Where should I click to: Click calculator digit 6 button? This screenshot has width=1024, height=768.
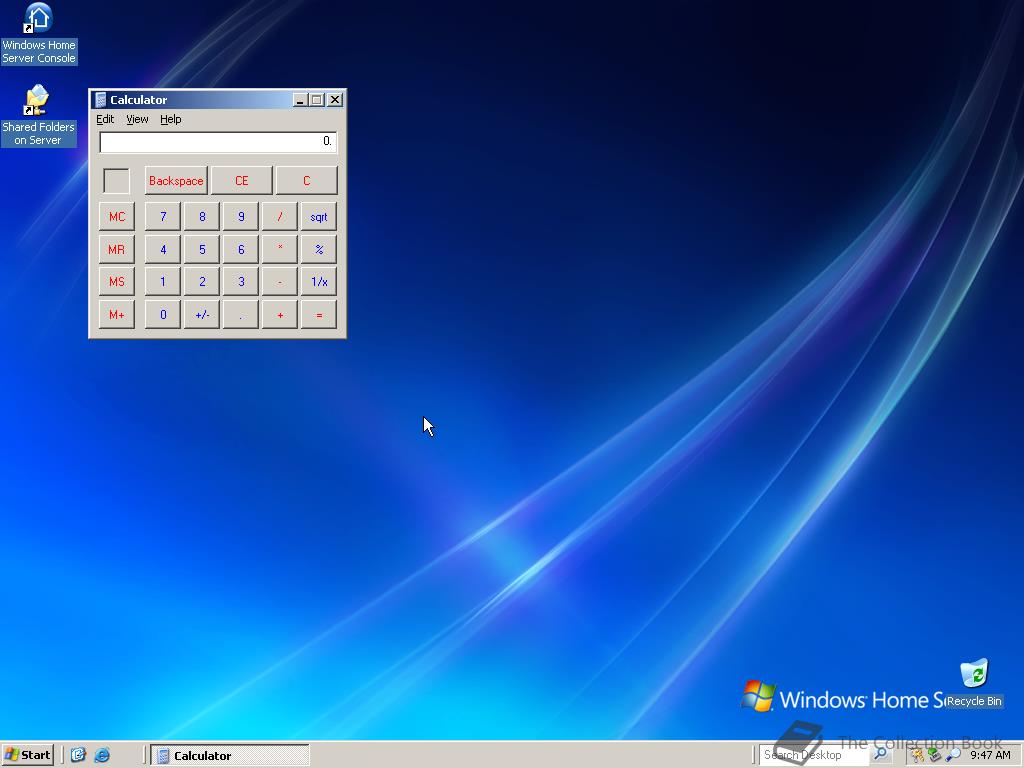tap(241, 249)
